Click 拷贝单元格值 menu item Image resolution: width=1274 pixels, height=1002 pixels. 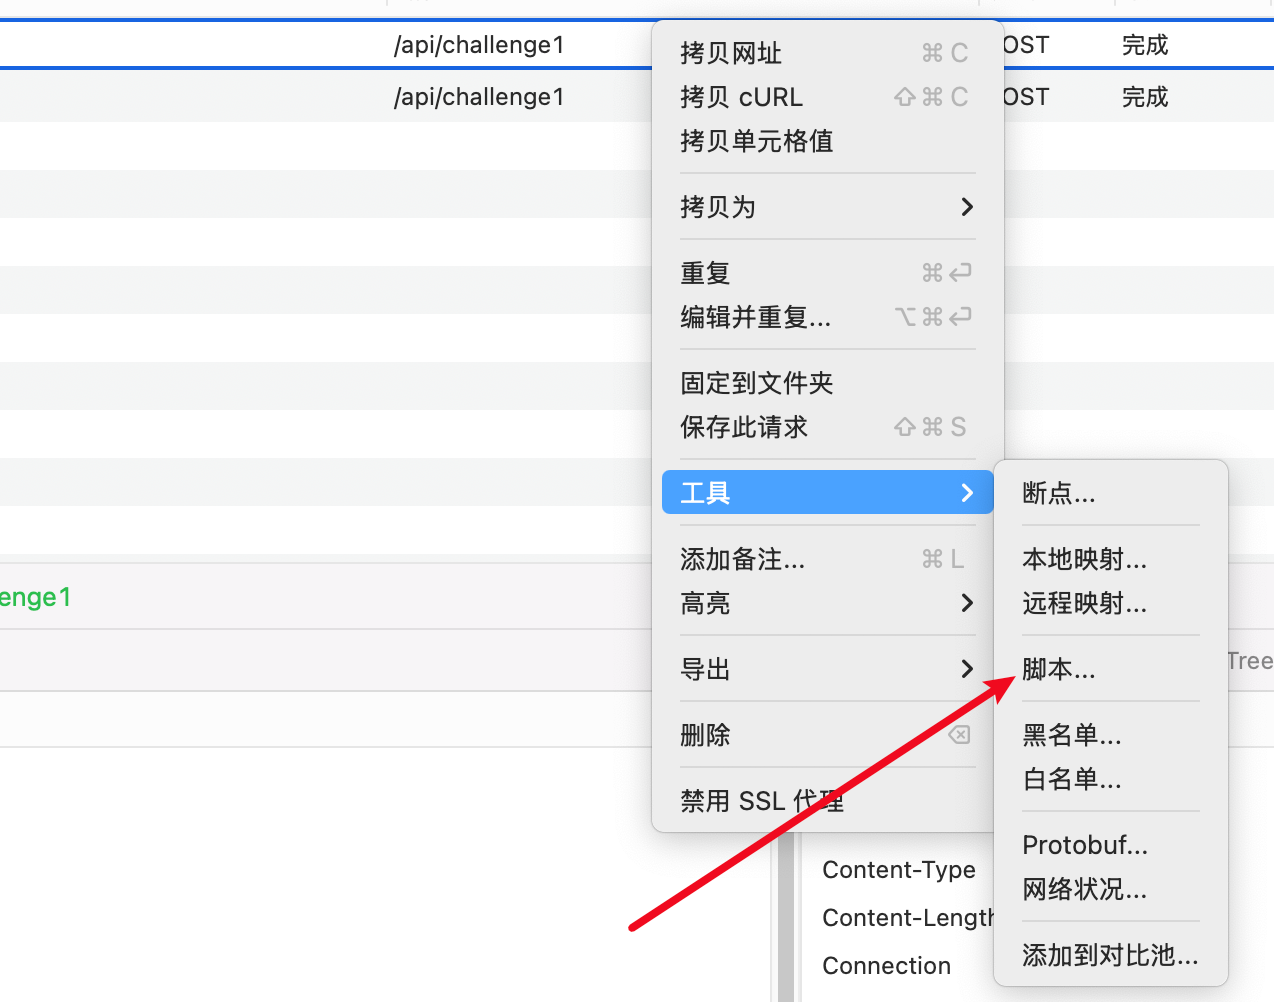tap(756, 141)
